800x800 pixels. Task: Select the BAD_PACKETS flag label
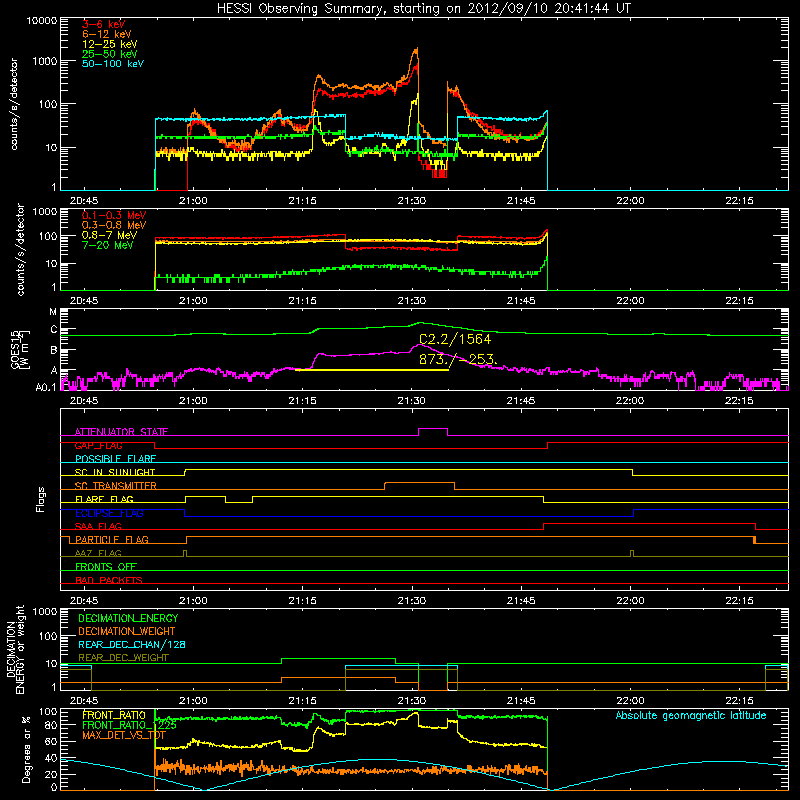[109, 580]
